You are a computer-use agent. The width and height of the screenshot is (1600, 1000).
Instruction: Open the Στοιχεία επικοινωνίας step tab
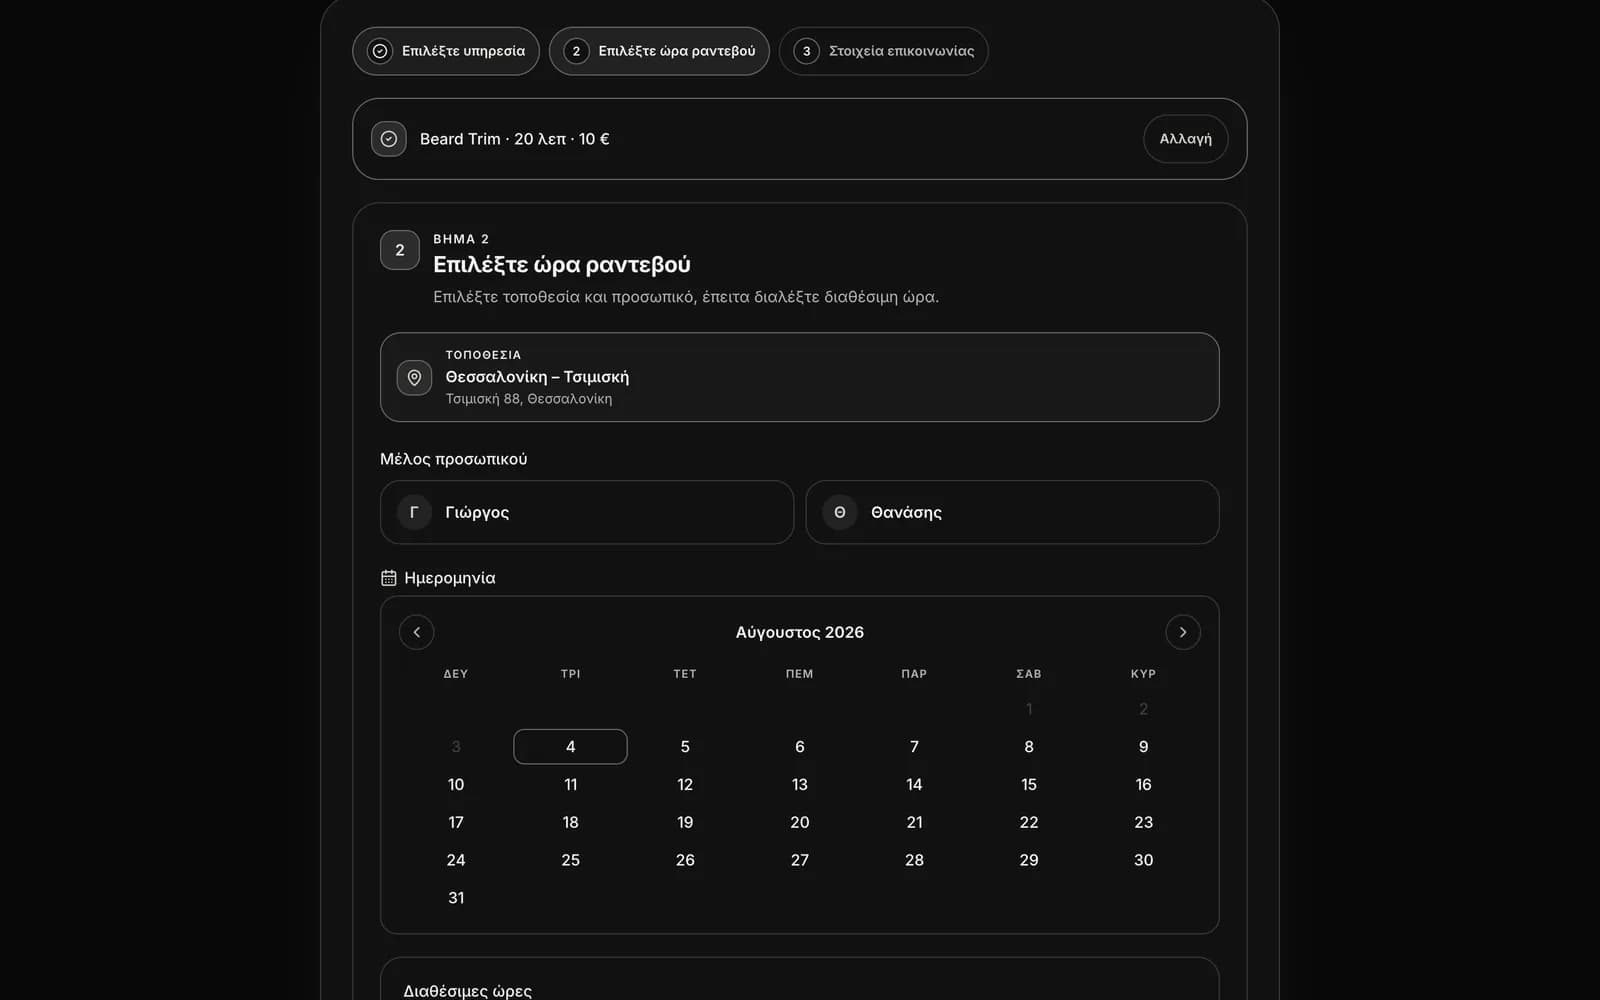(884, 51)
